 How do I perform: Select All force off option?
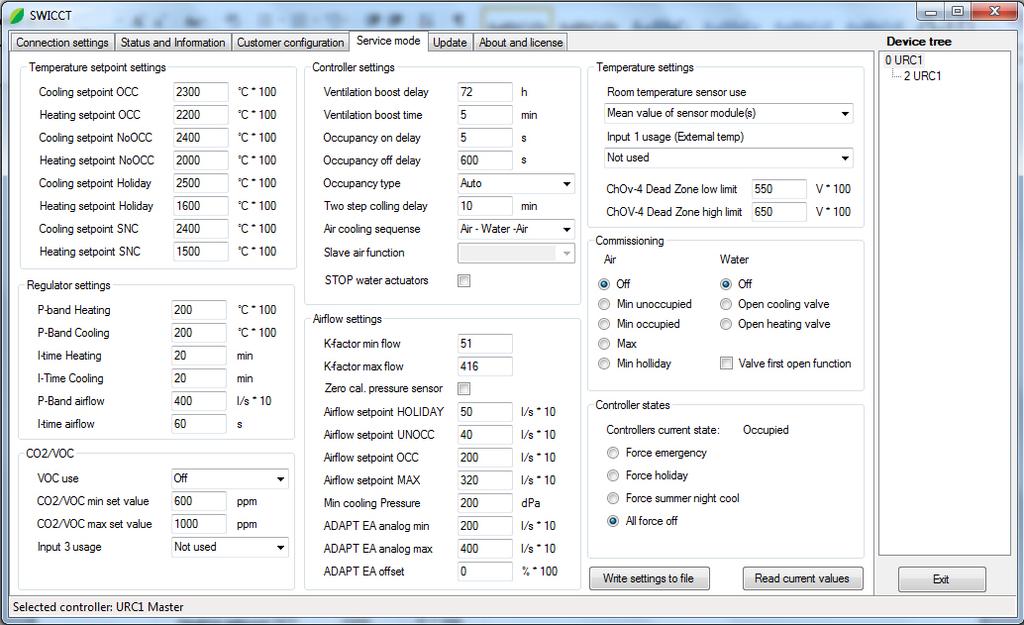[613, 521]
